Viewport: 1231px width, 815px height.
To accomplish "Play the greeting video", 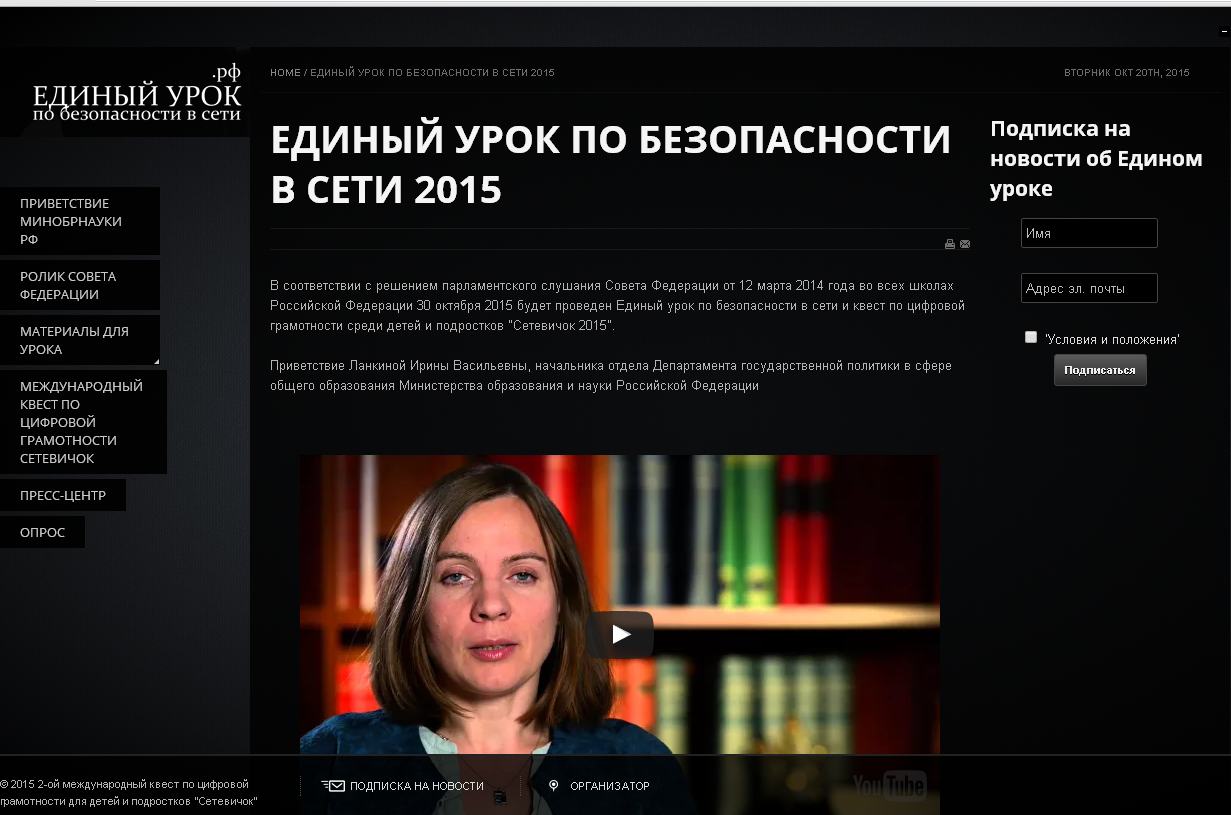I will click(x=620, y=634).
